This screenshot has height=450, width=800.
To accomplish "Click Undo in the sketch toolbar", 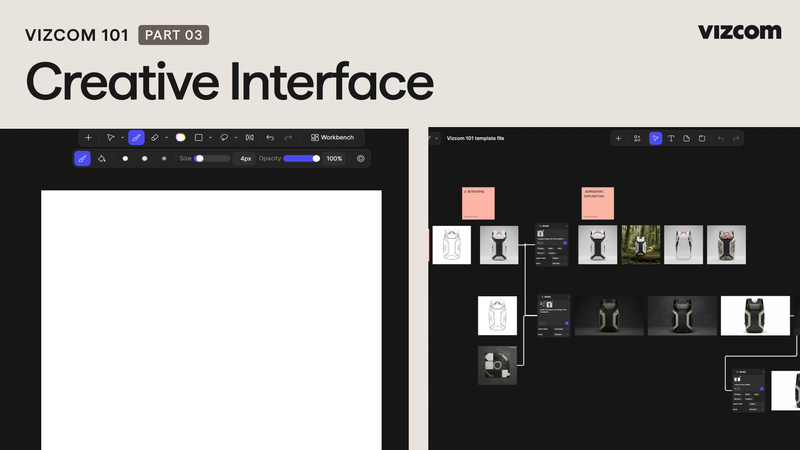I will [x=270, y=138].
